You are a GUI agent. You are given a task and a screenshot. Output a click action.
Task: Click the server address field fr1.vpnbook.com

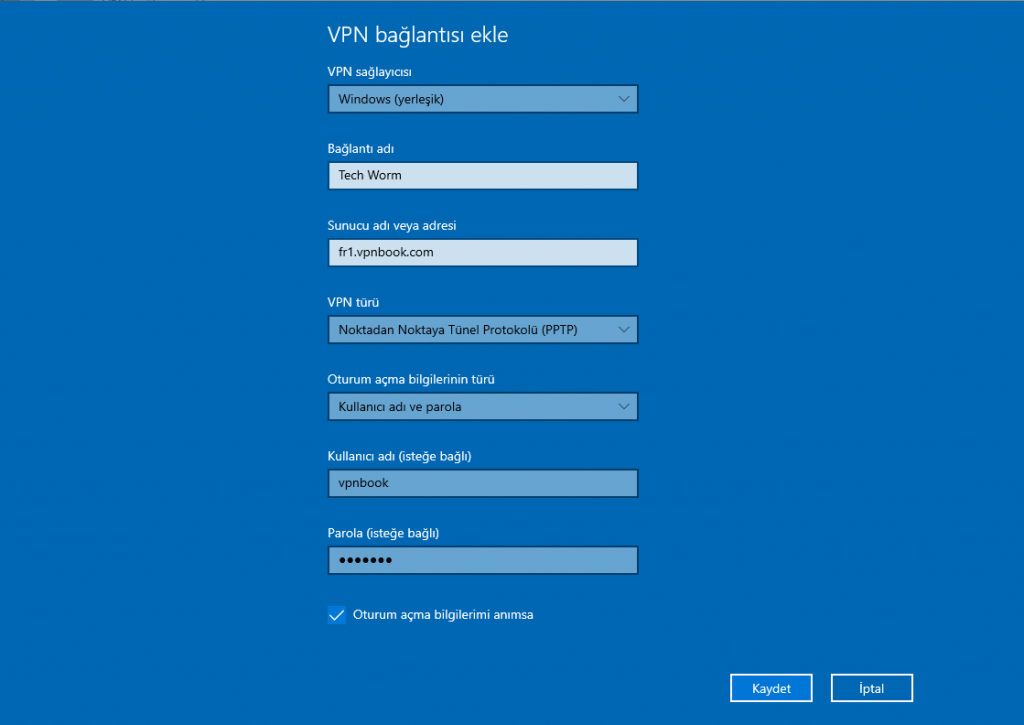(483, 252)
